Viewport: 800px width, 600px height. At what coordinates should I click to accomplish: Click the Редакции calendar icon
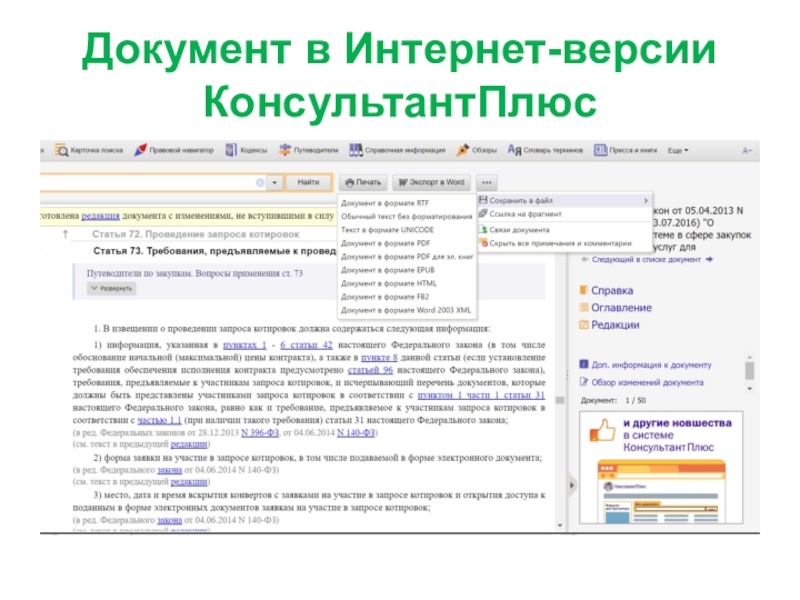pyautogui.click(x=584, y=324)
